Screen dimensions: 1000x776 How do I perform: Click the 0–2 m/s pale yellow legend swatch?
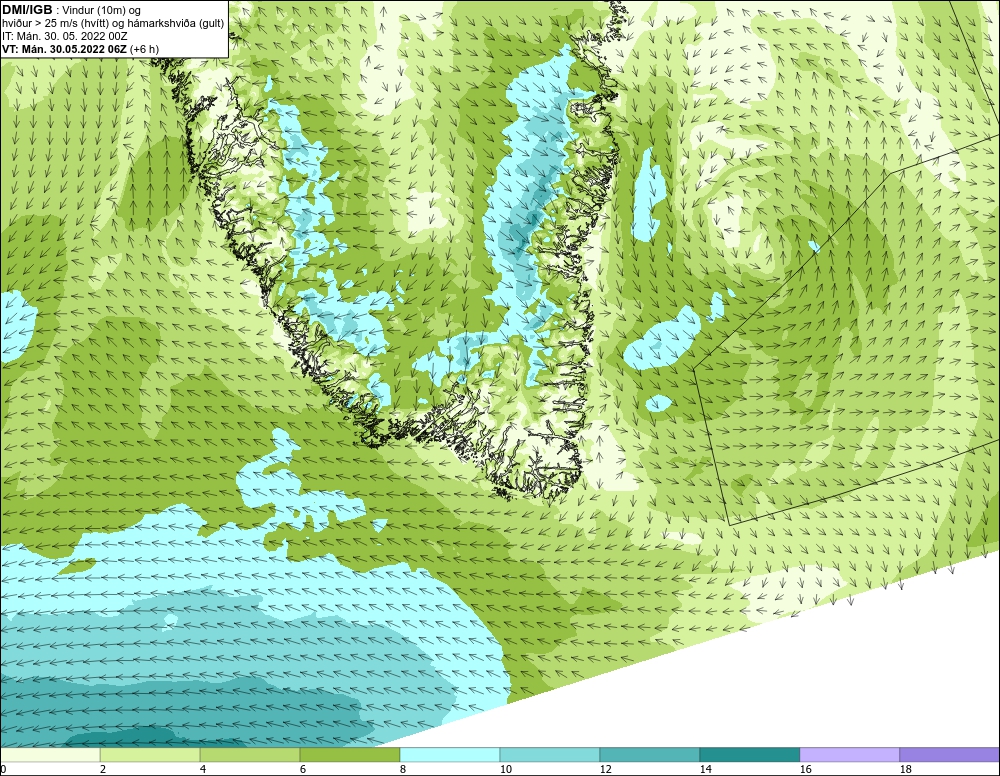click(50, 755)
